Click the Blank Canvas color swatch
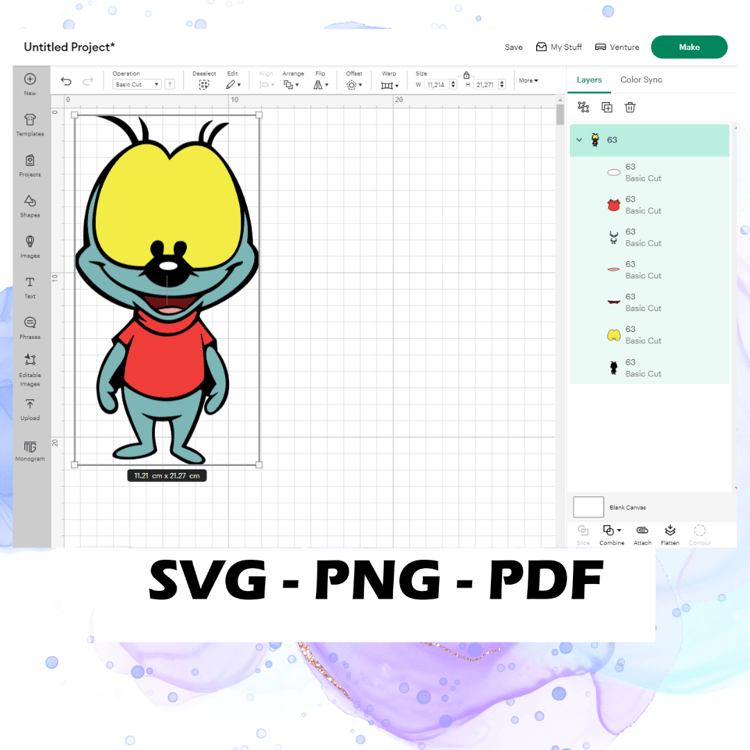The width and height of the screenshot is (750, 750). pos(588,507)
